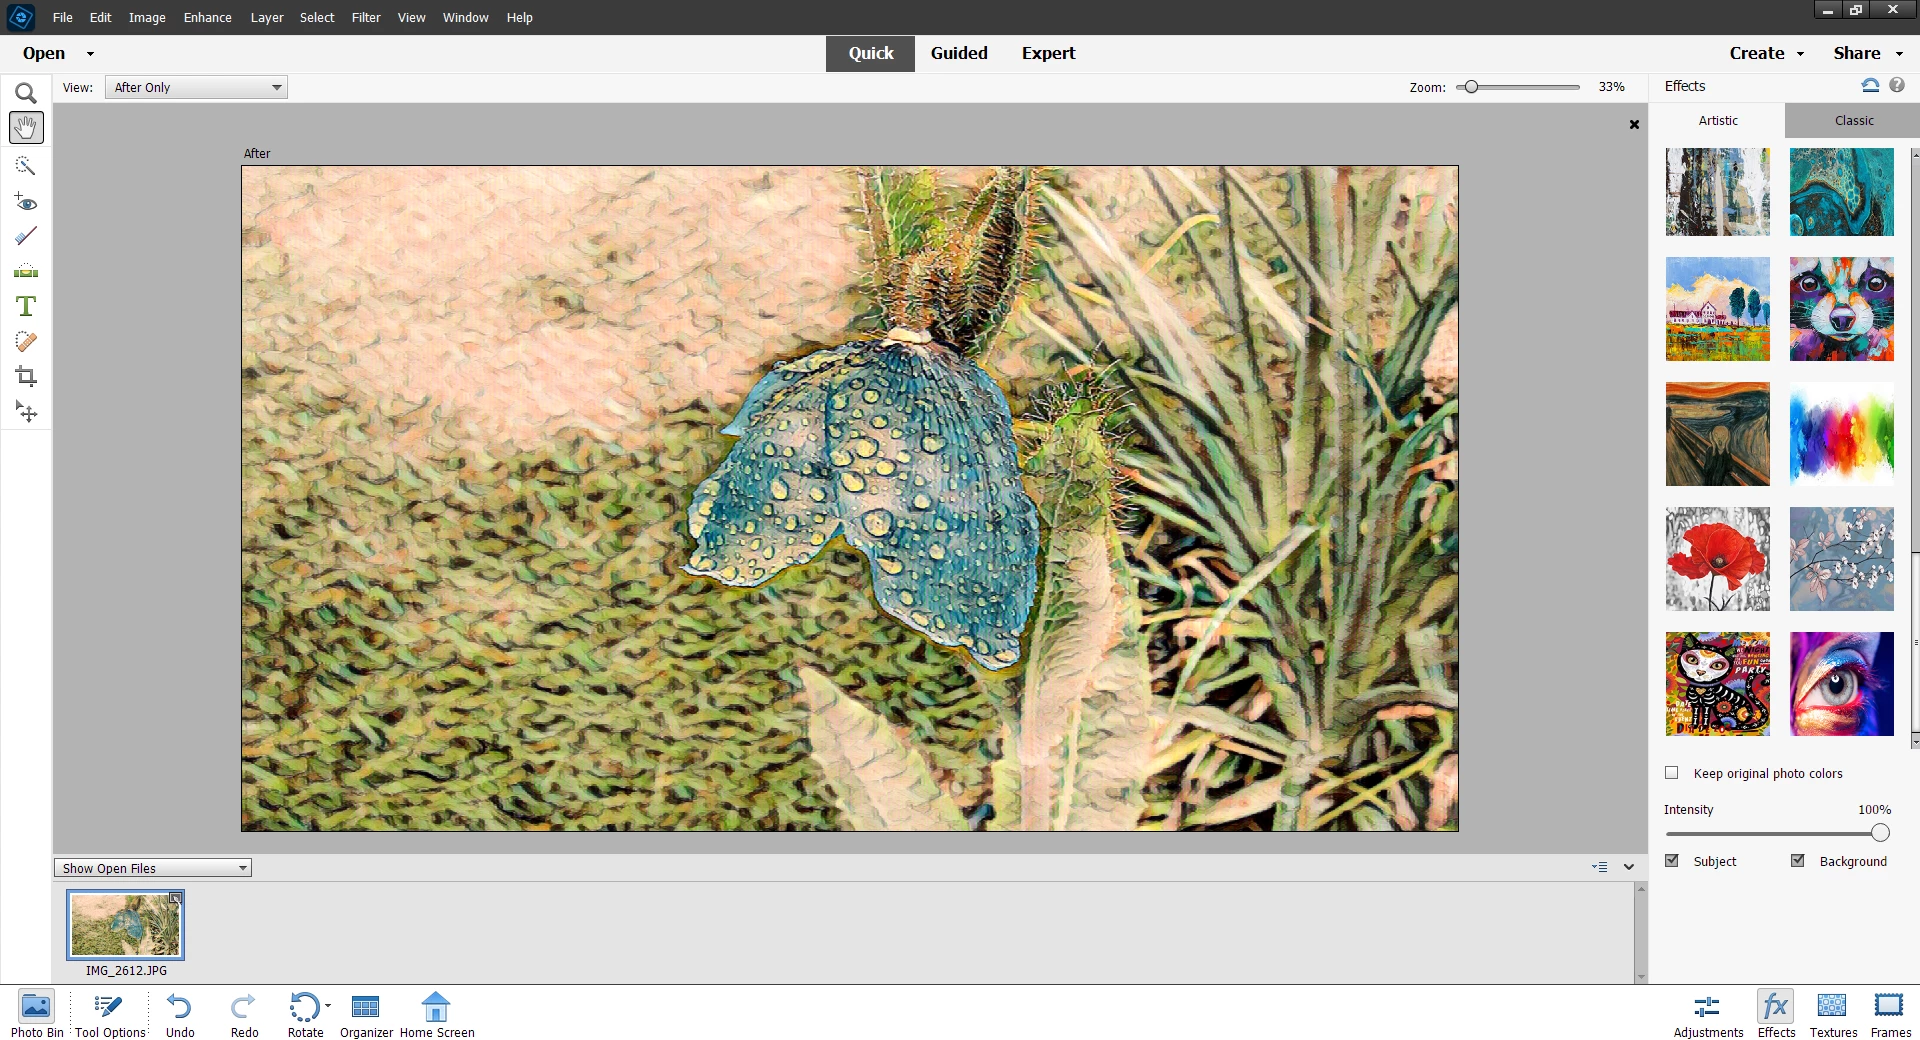Adjust the Zoom slider
The width and height of the screenshot is (1920, 1040).
(1471, 87)
